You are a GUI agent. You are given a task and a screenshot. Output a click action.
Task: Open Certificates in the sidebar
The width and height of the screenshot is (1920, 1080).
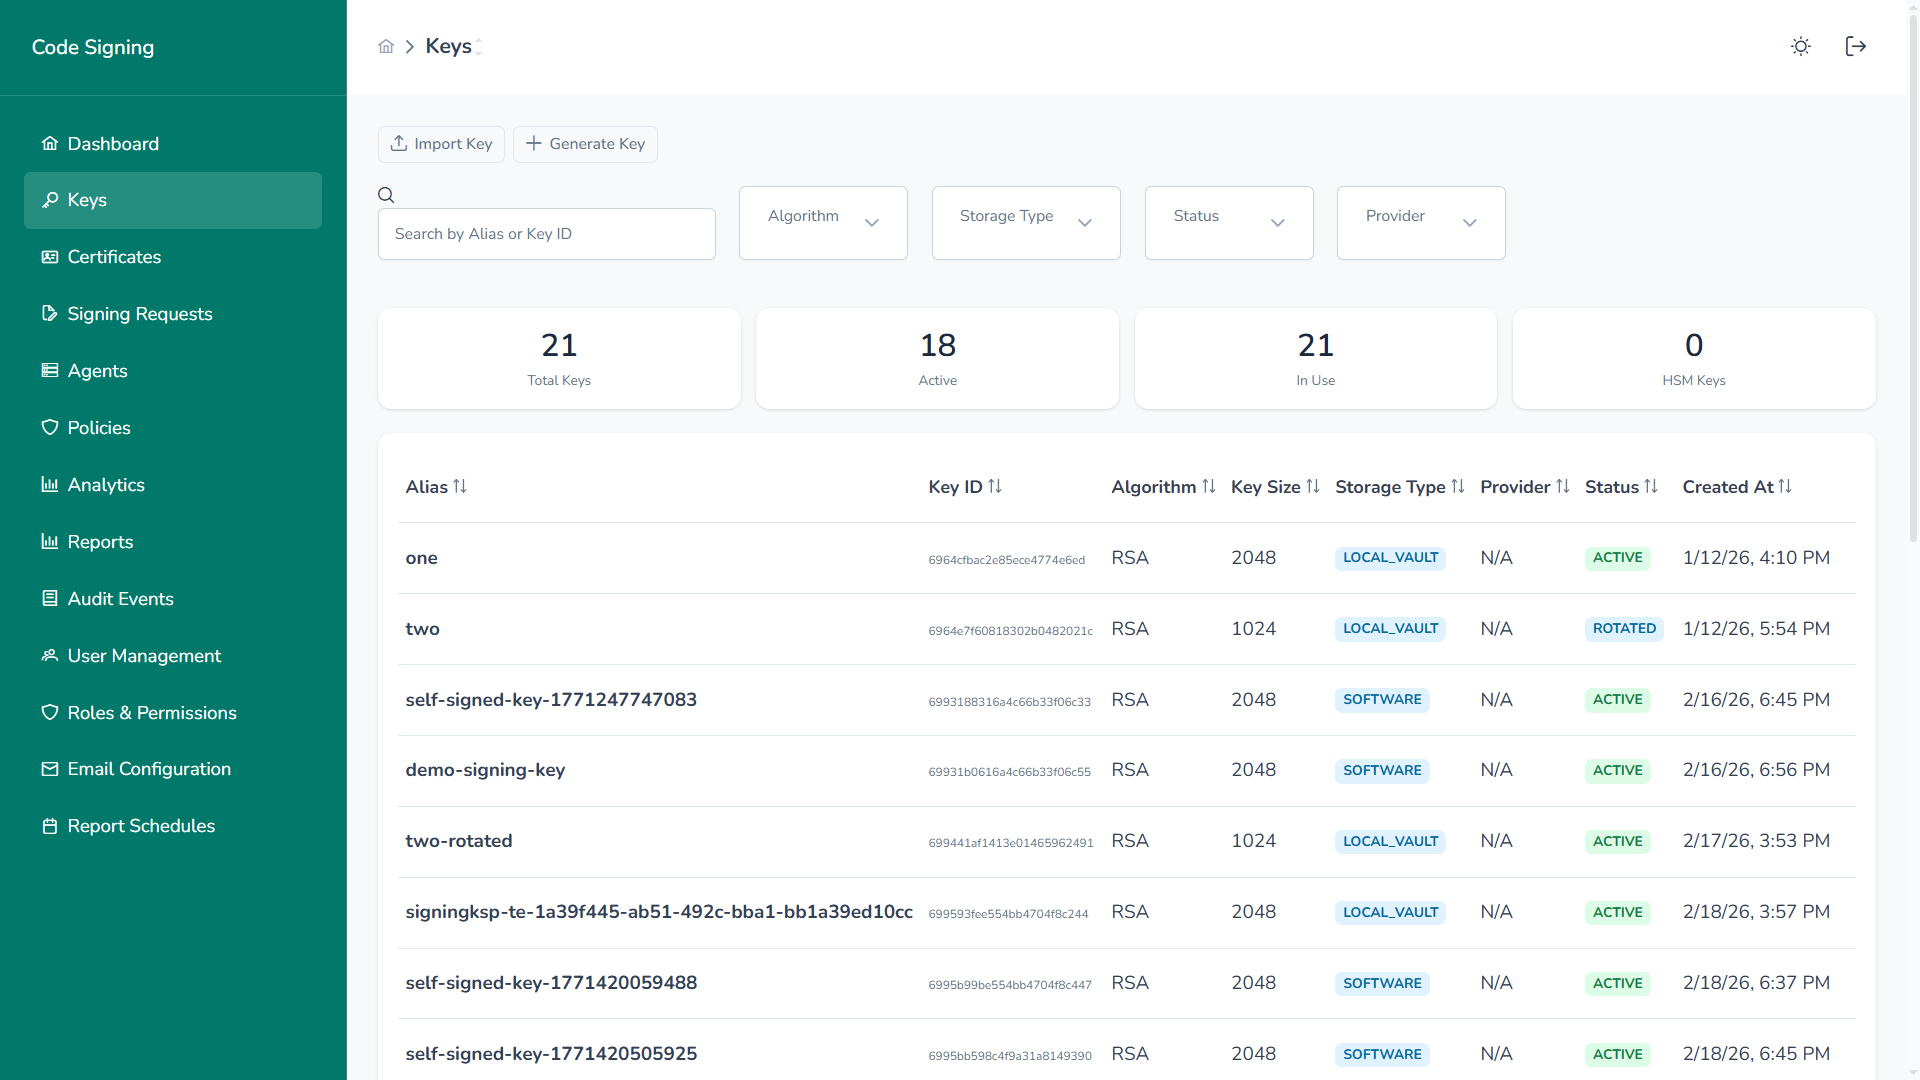coord(114,257)
